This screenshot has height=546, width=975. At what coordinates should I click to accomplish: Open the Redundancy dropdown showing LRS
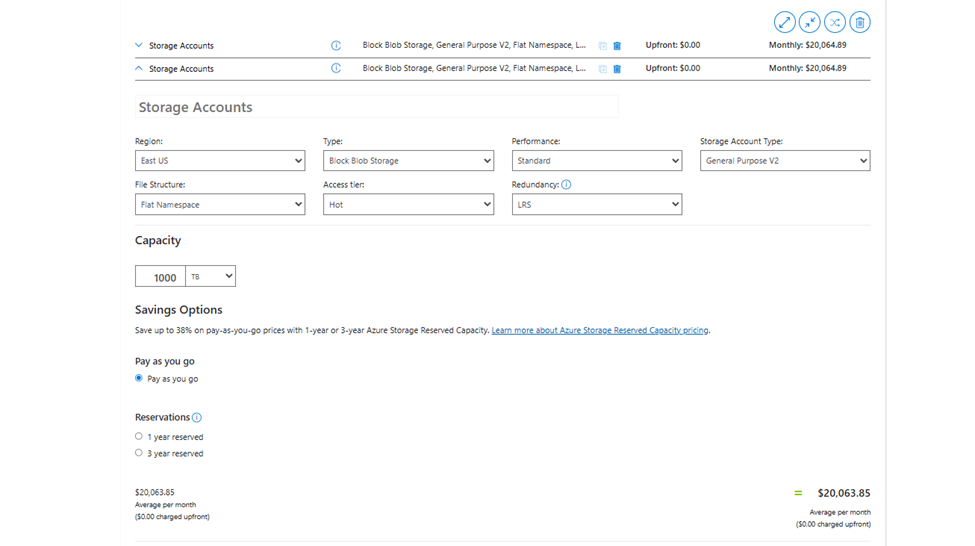tap(597, 204)
